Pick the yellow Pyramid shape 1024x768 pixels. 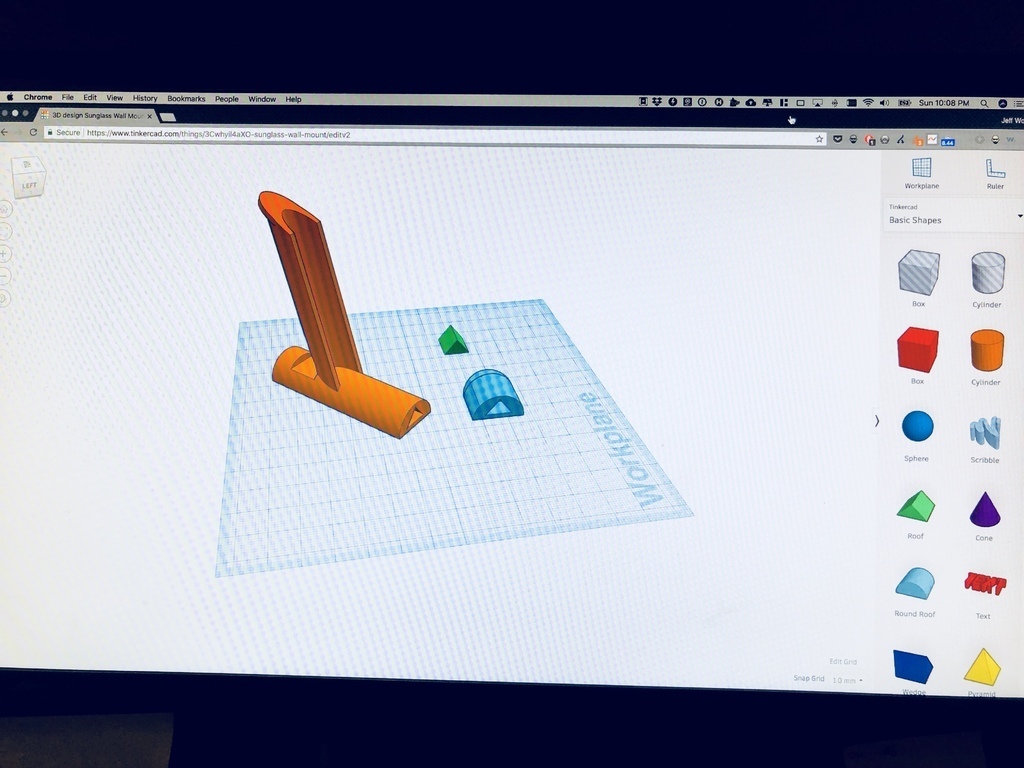[x=982, y=667]
